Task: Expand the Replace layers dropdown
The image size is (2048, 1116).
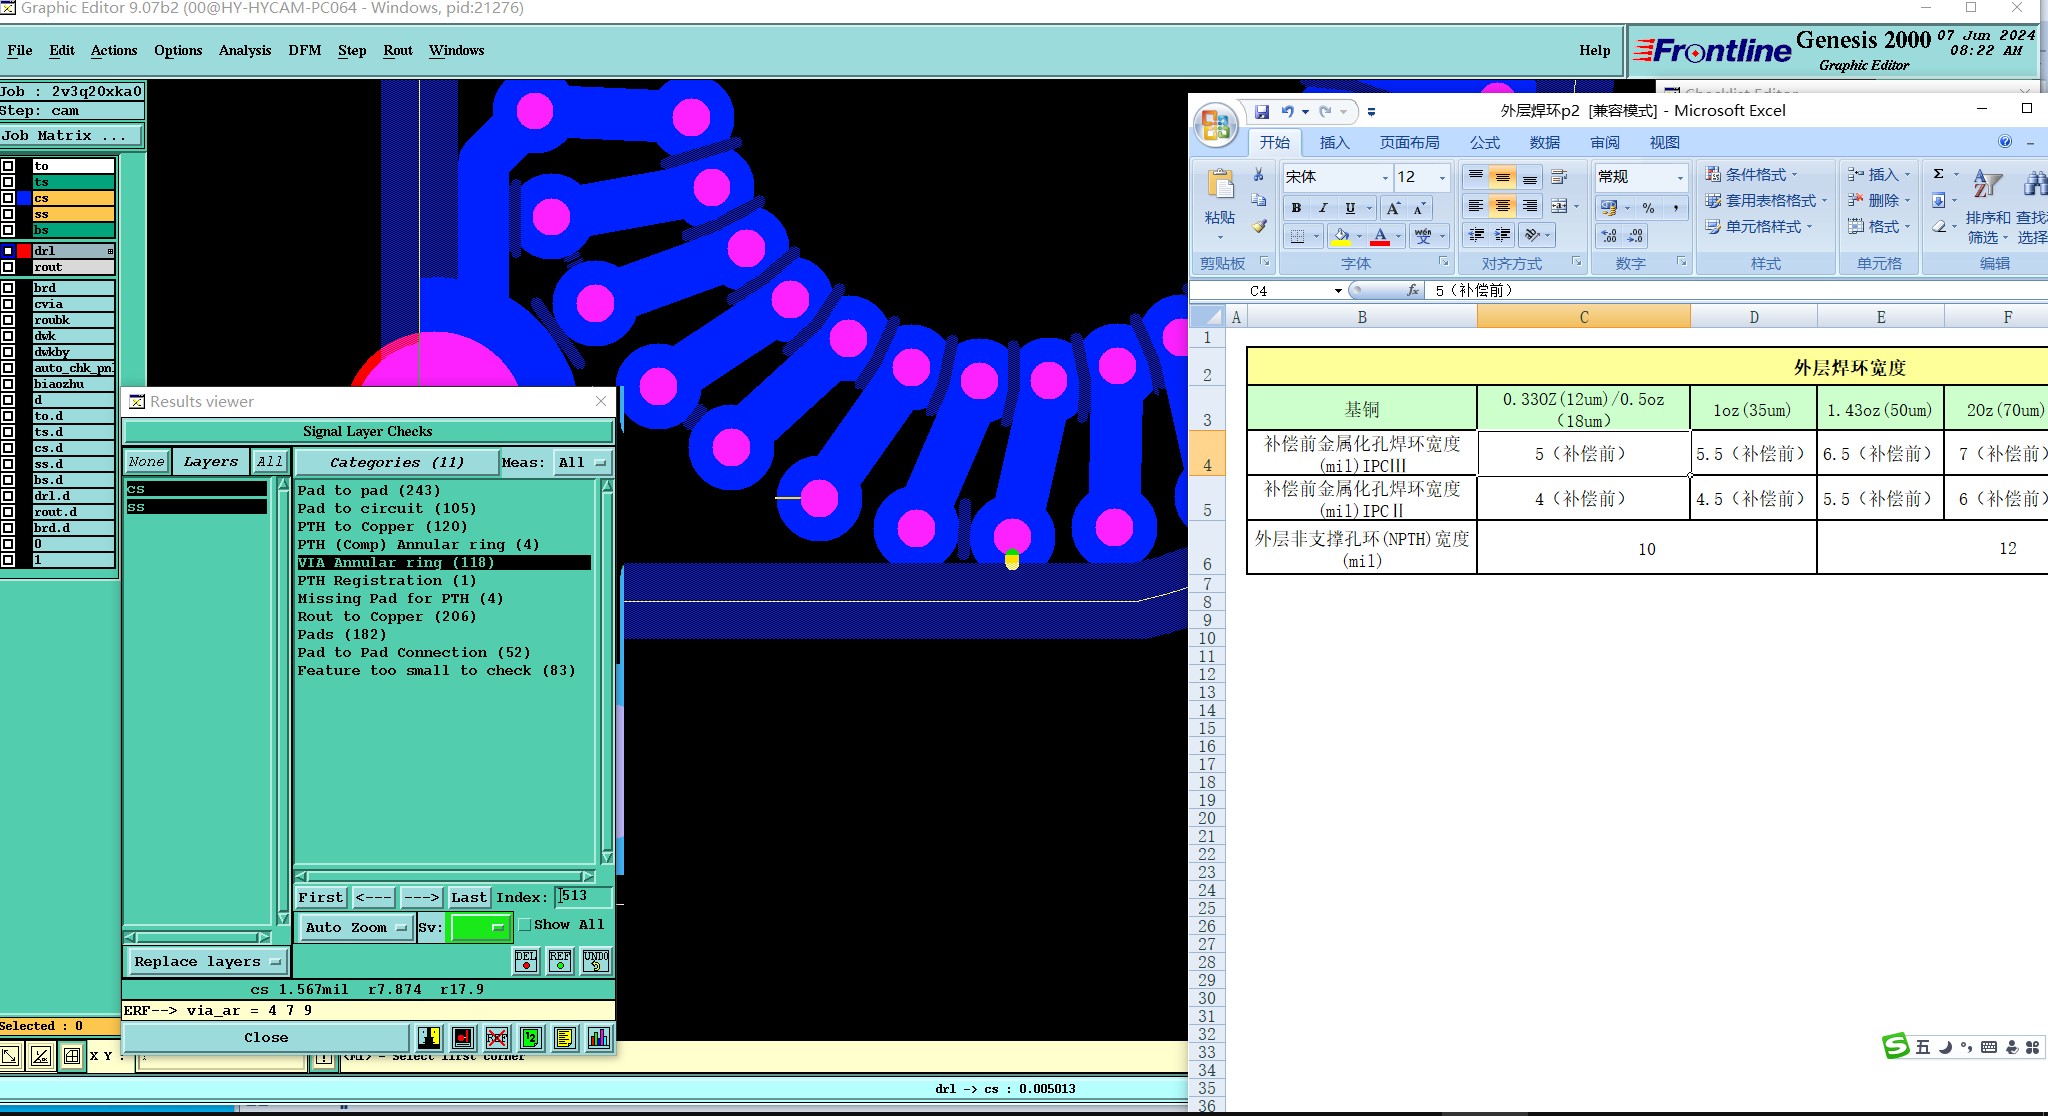Action: coord(206,962)
